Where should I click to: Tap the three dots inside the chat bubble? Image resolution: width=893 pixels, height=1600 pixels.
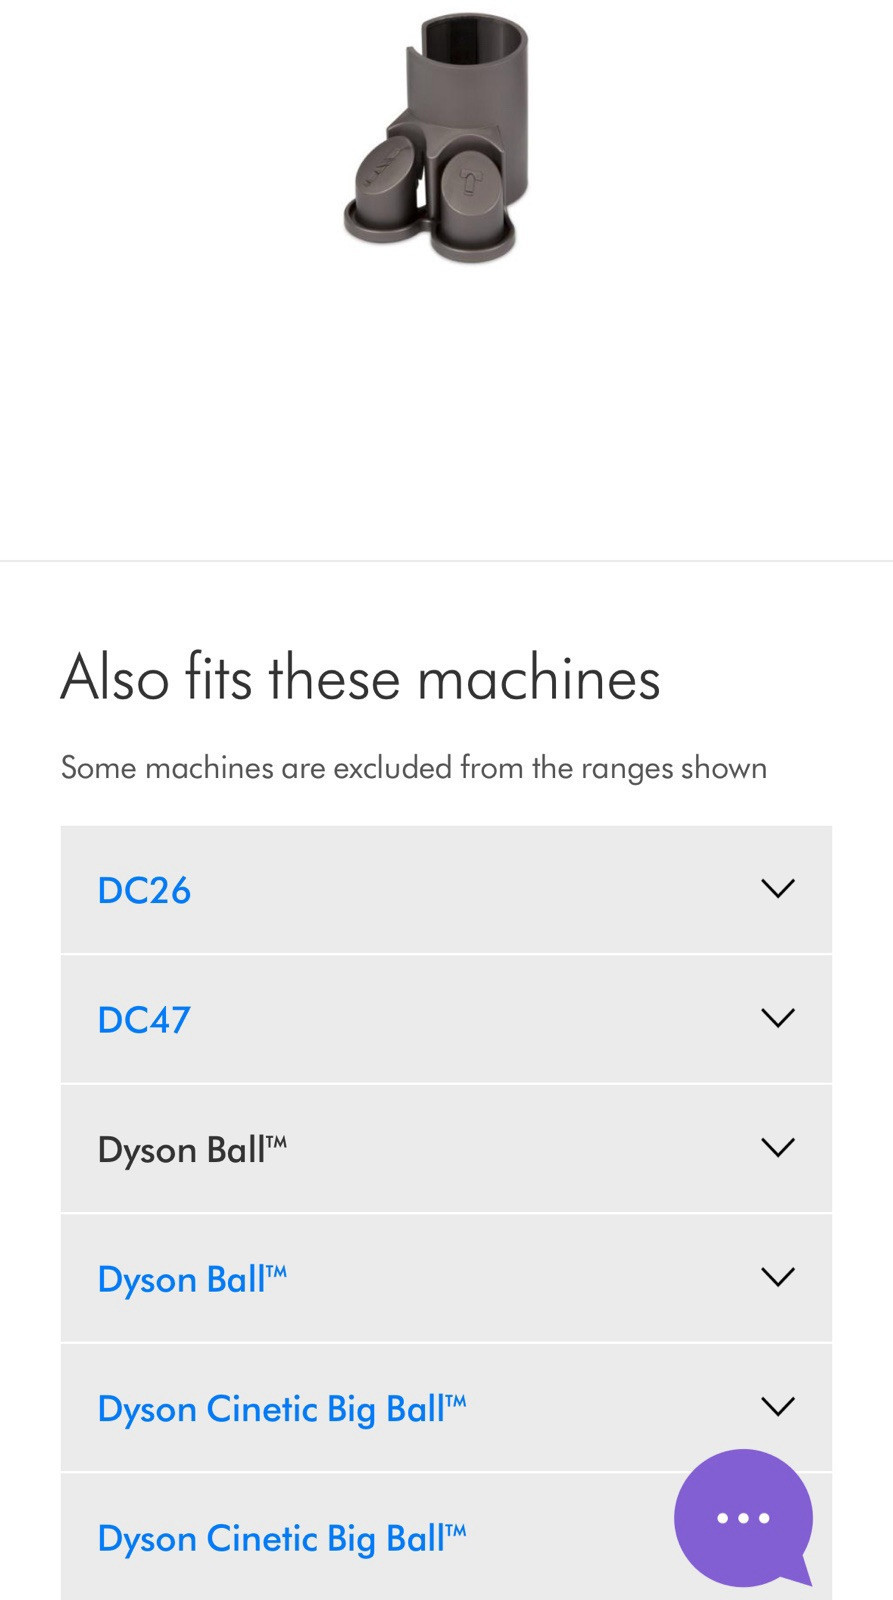click(743, 1518)
